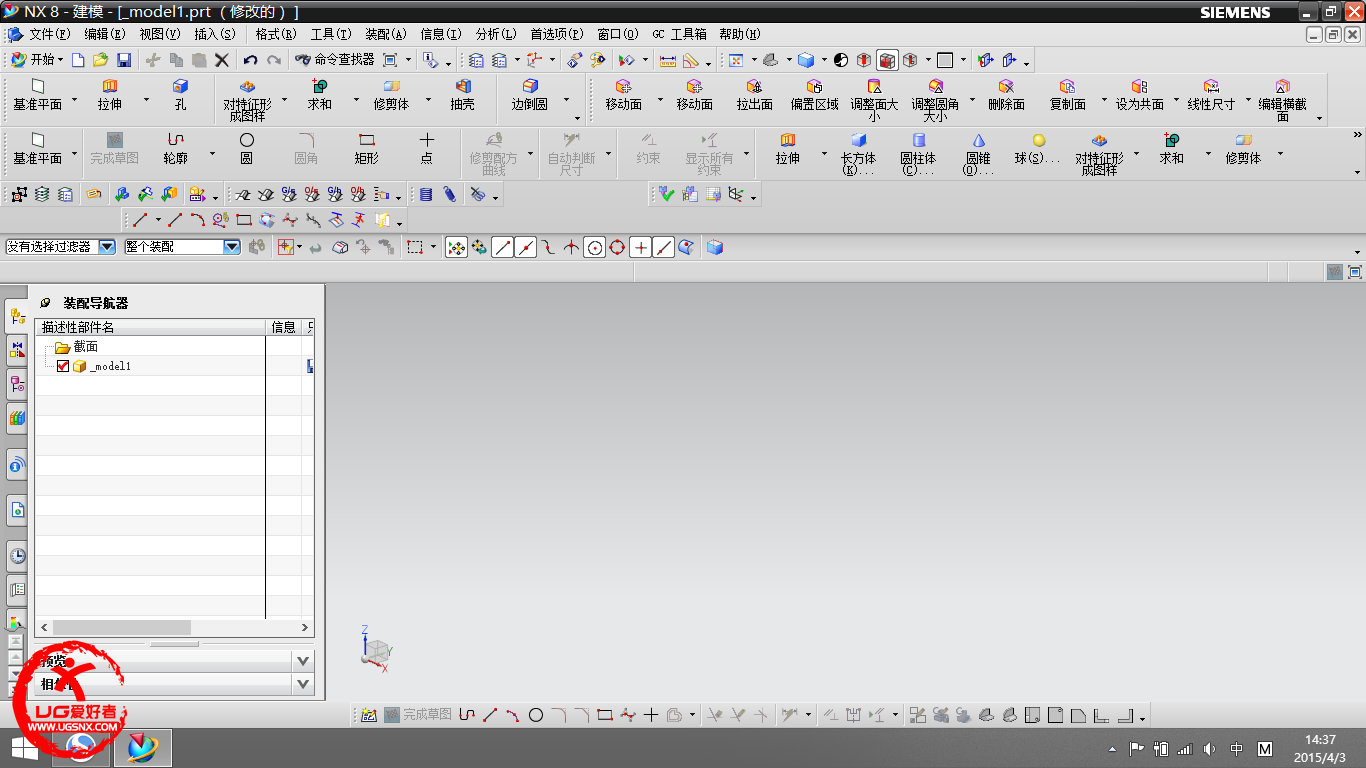
Task: Toggle point on curve snap
Action: (x=664, y=247)
